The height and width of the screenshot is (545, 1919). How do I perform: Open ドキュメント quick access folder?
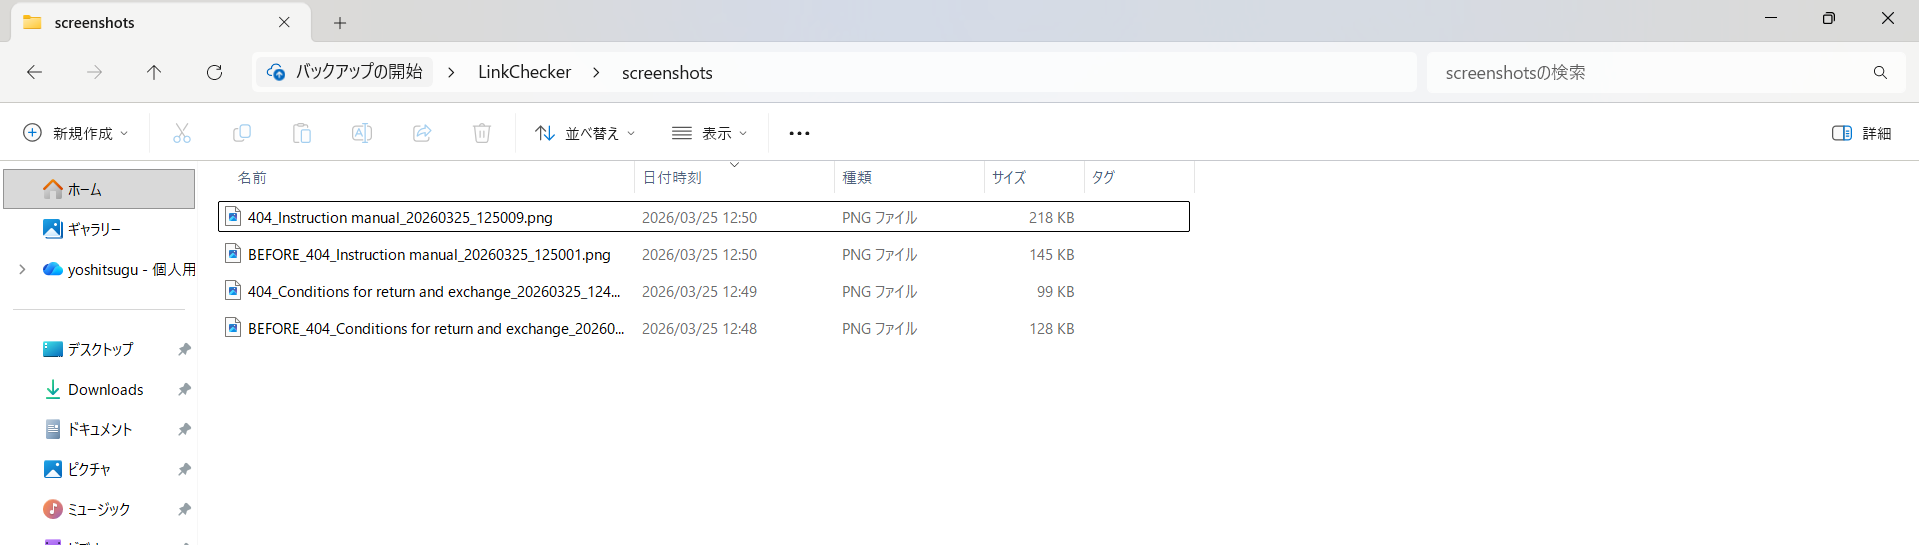[x=88, y=429]
